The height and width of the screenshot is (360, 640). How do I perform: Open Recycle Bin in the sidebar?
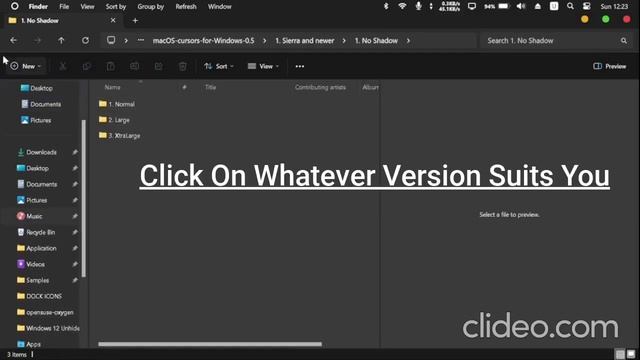click(36, 232)
